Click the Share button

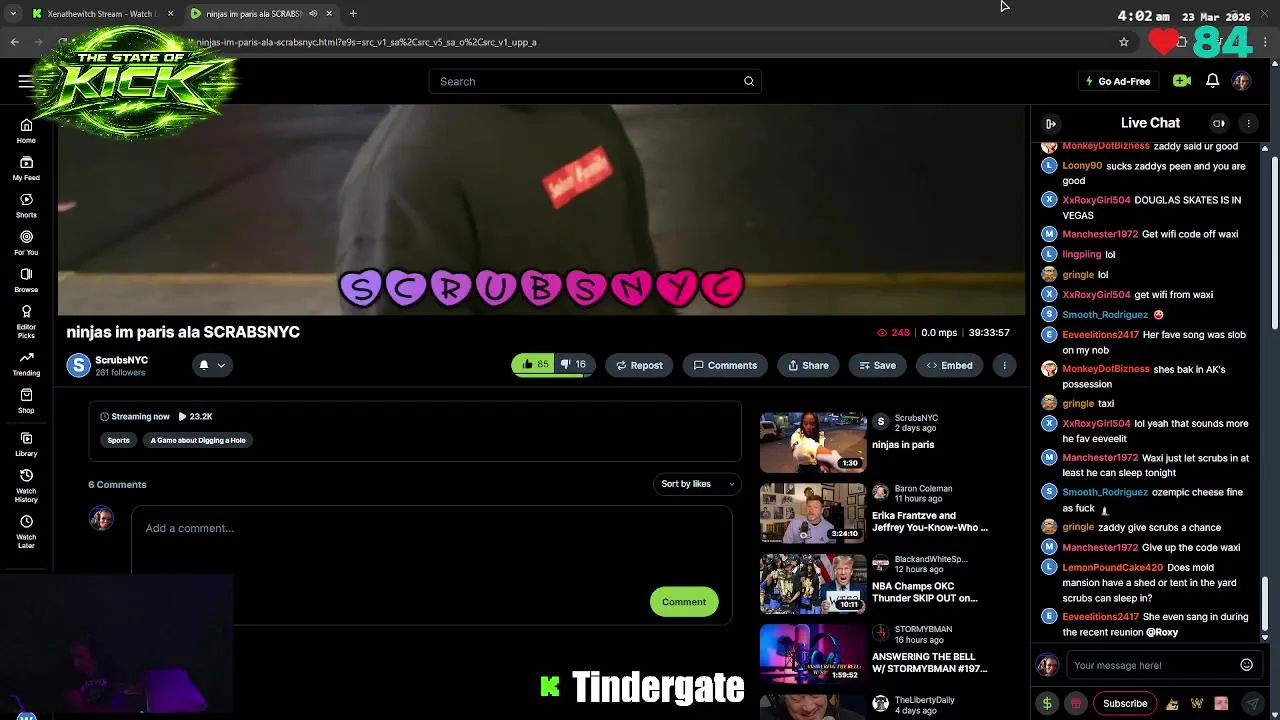click(x=808, y=365)
